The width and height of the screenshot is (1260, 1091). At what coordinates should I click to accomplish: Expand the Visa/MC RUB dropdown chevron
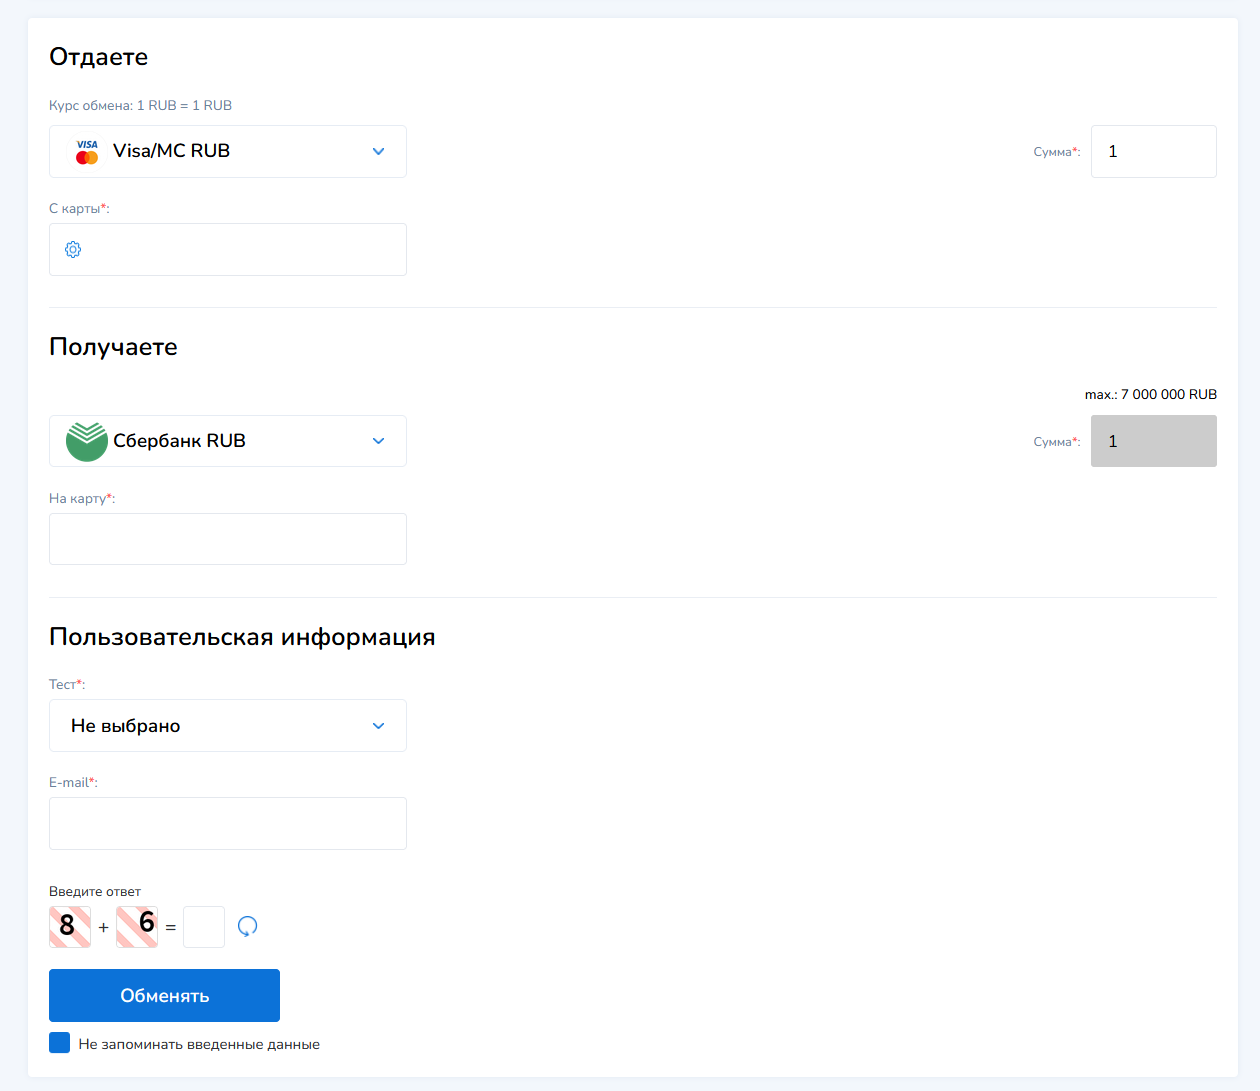378,152
